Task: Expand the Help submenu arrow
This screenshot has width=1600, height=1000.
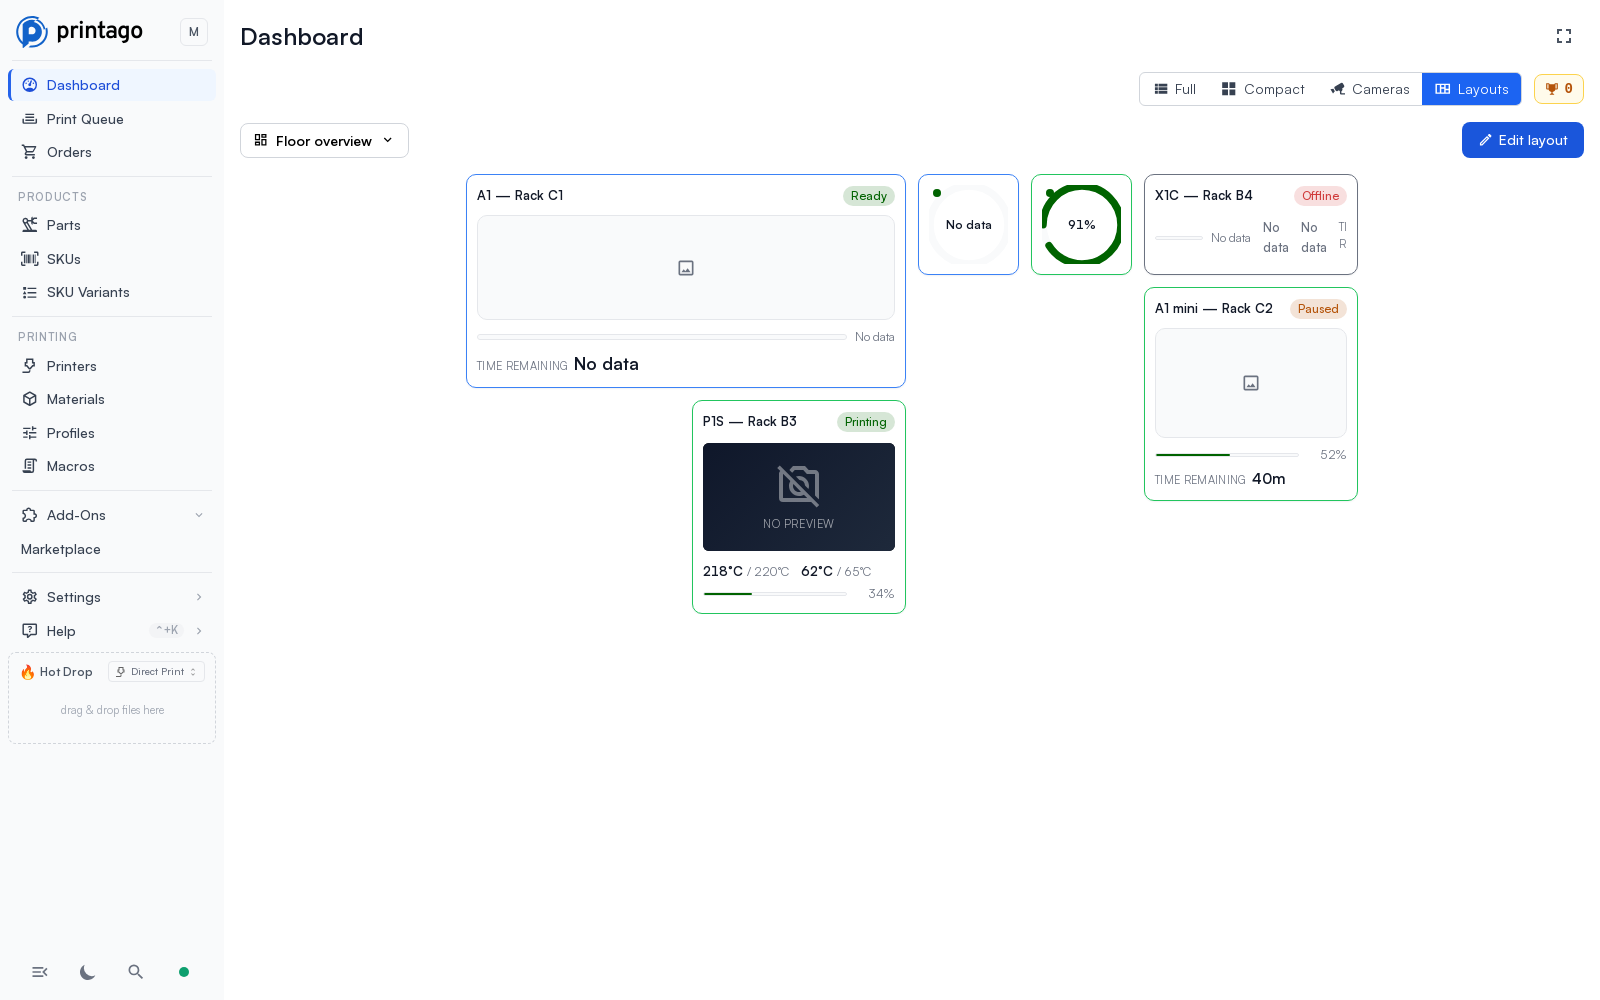Action: [x=199, y=631]
